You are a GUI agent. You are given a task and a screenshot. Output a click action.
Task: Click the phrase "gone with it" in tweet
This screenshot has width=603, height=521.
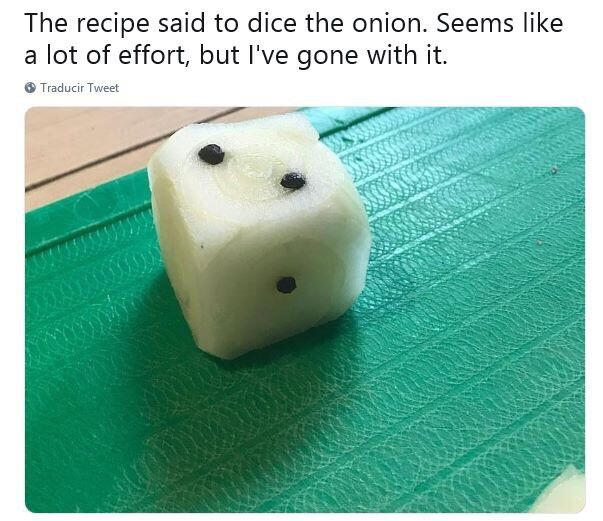[372, 56]
